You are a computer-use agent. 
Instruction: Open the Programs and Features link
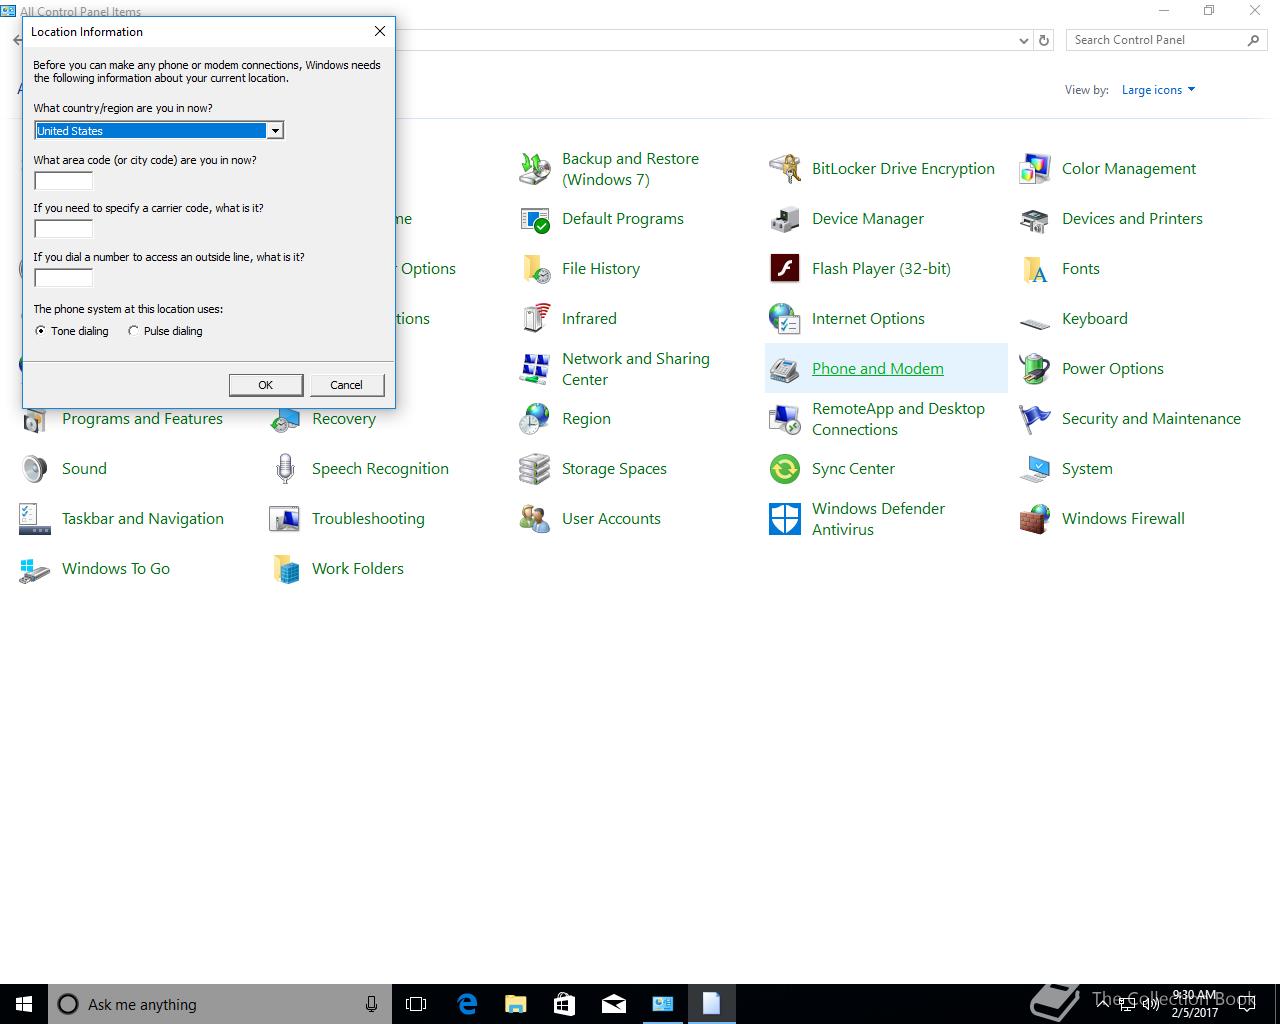tap(142, 419)
